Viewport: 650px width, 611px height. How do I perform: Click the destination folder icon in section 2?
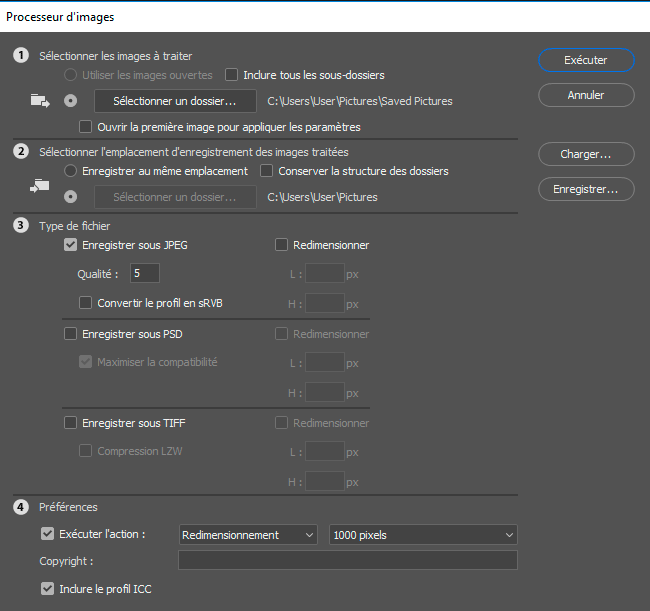click(x=40, y=184)
